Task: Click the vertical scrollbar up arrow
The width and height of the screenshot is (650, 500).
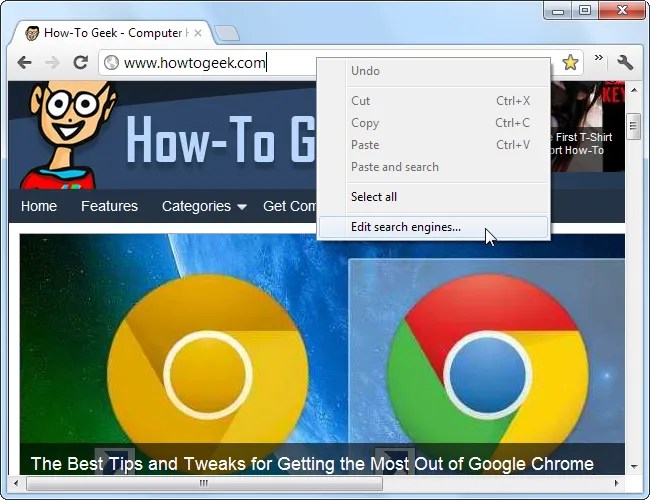Action: [x=634, y=90]
